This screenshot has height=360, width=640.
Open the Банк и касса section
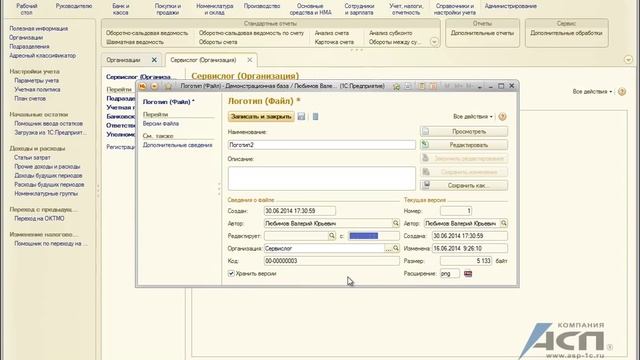(121, 9)
